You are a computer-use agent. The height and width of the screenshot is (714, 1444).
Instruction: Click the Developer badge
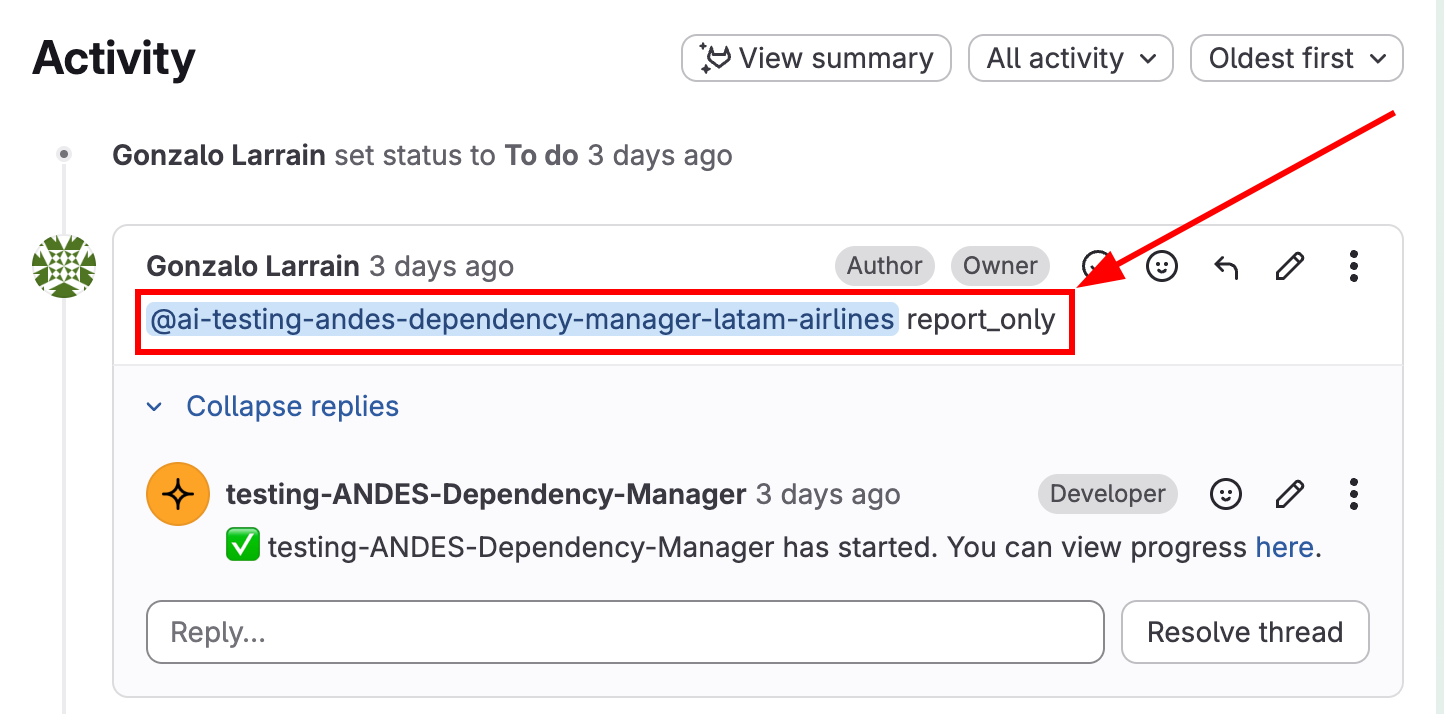[x=1108, y=494]
